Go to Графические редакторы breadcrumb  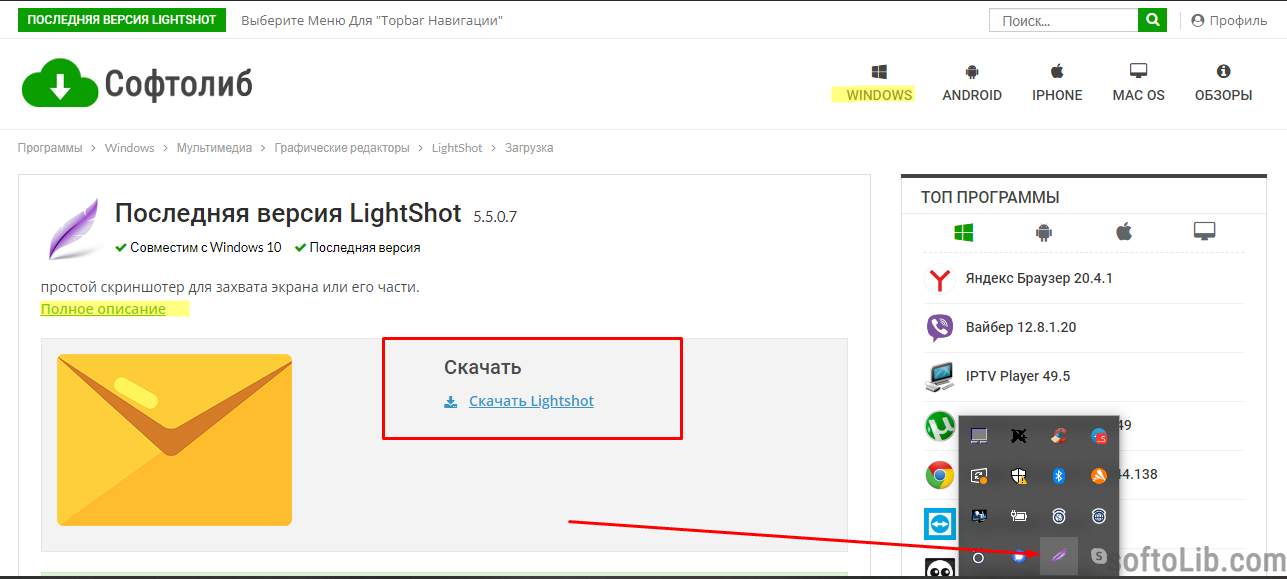[x=342, y=148]
